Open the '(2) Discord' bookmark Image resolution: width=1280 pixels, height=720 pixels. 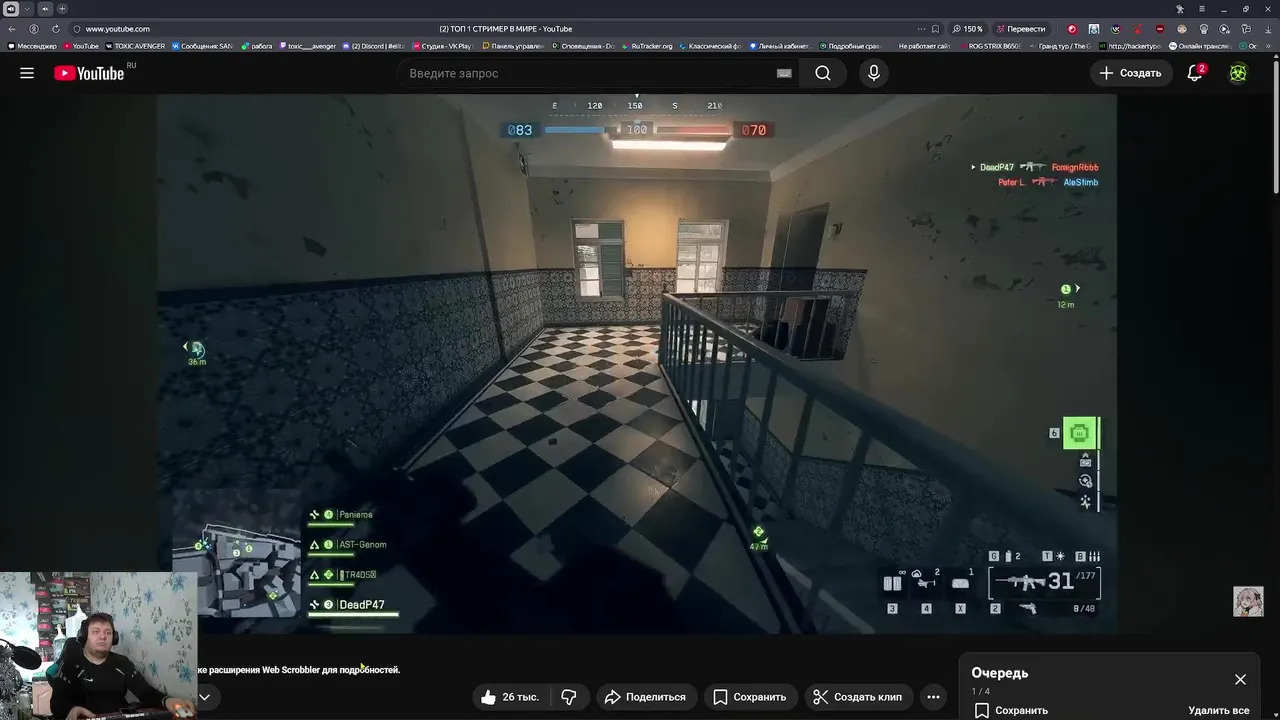click(374, 46)
